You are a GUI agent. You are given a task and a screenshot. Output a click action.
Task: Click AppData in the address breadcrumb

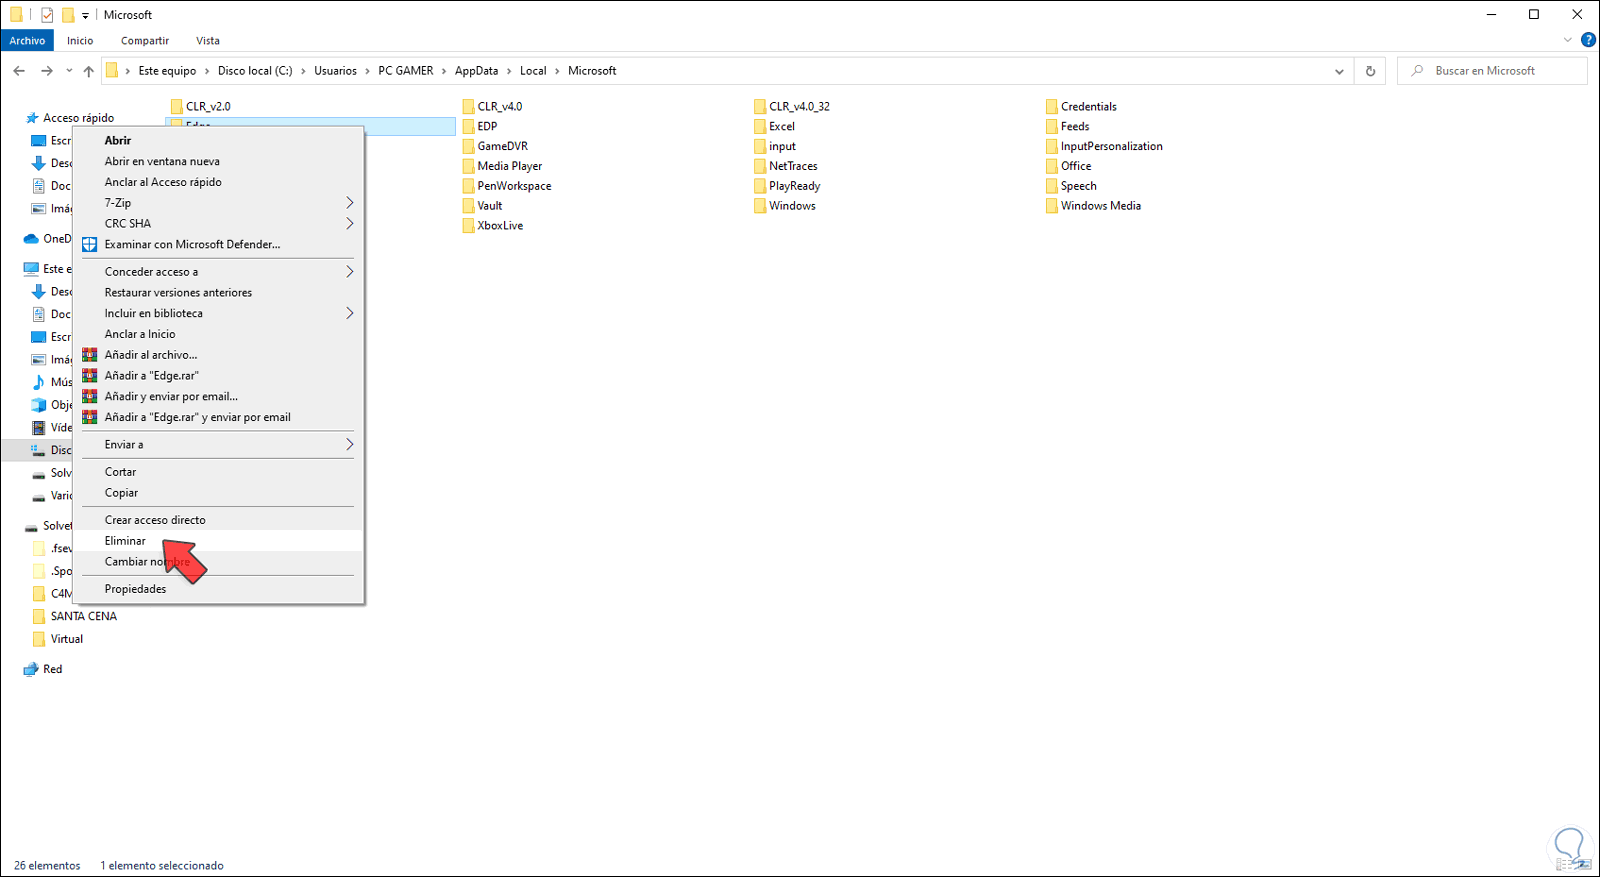pos(476,71)
